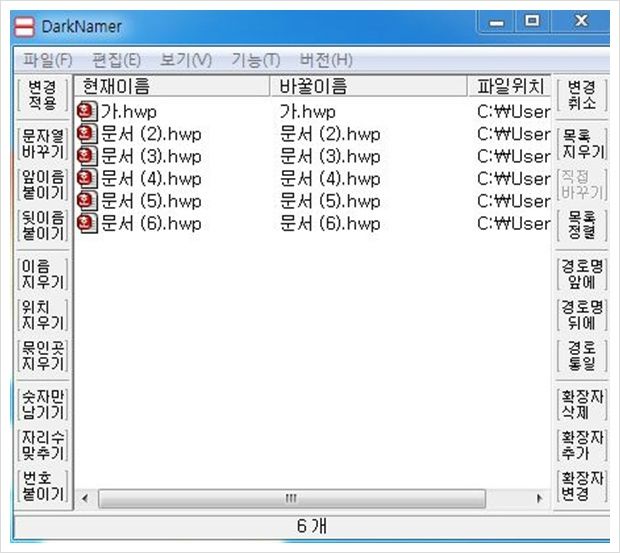Click the 확장자 삭제 button
Viewport: 620px width, 553px height.
click(582, 404)
